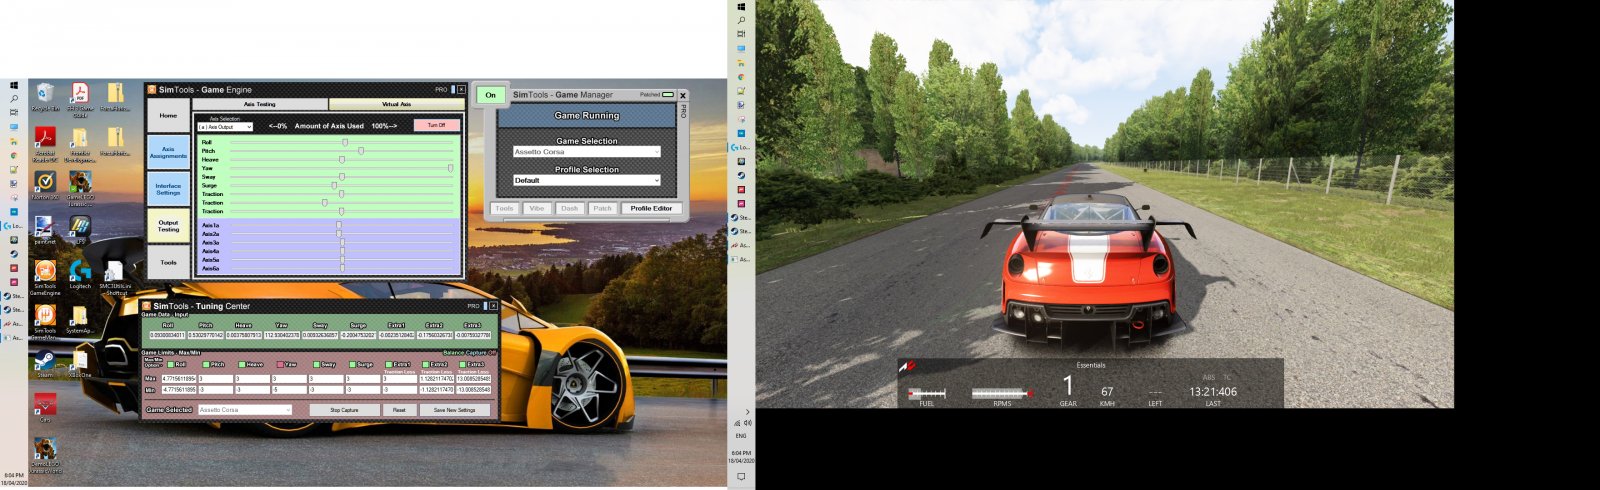Click the Stop Capture button
The image size is (1600, 490).
click(344, 410)
